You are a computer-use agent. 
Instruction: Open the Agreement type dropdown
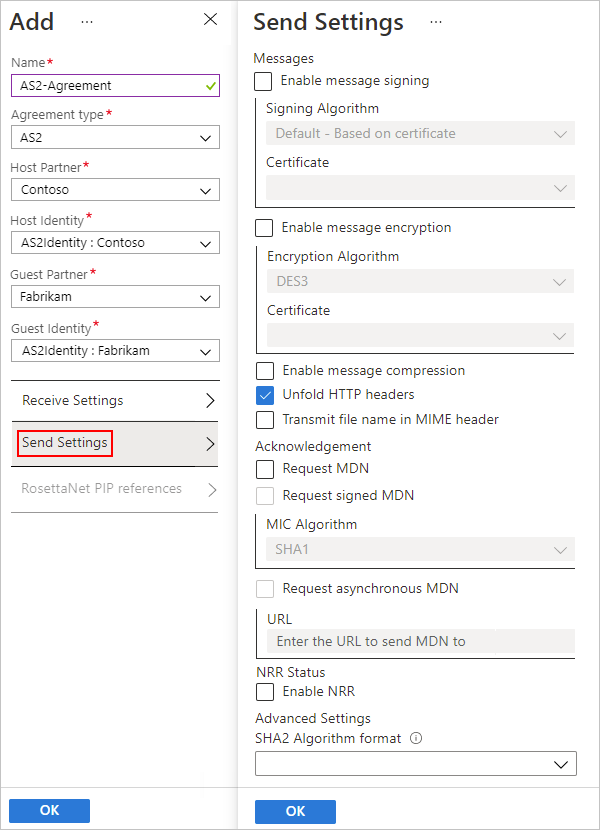click(115, 138)
